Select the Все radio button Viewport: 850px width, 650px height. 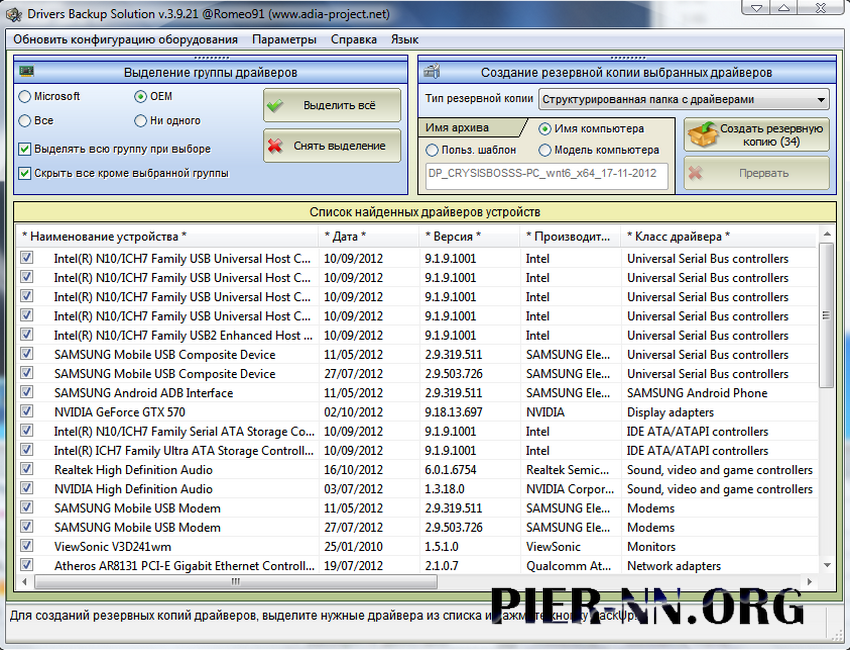[24, 120]
